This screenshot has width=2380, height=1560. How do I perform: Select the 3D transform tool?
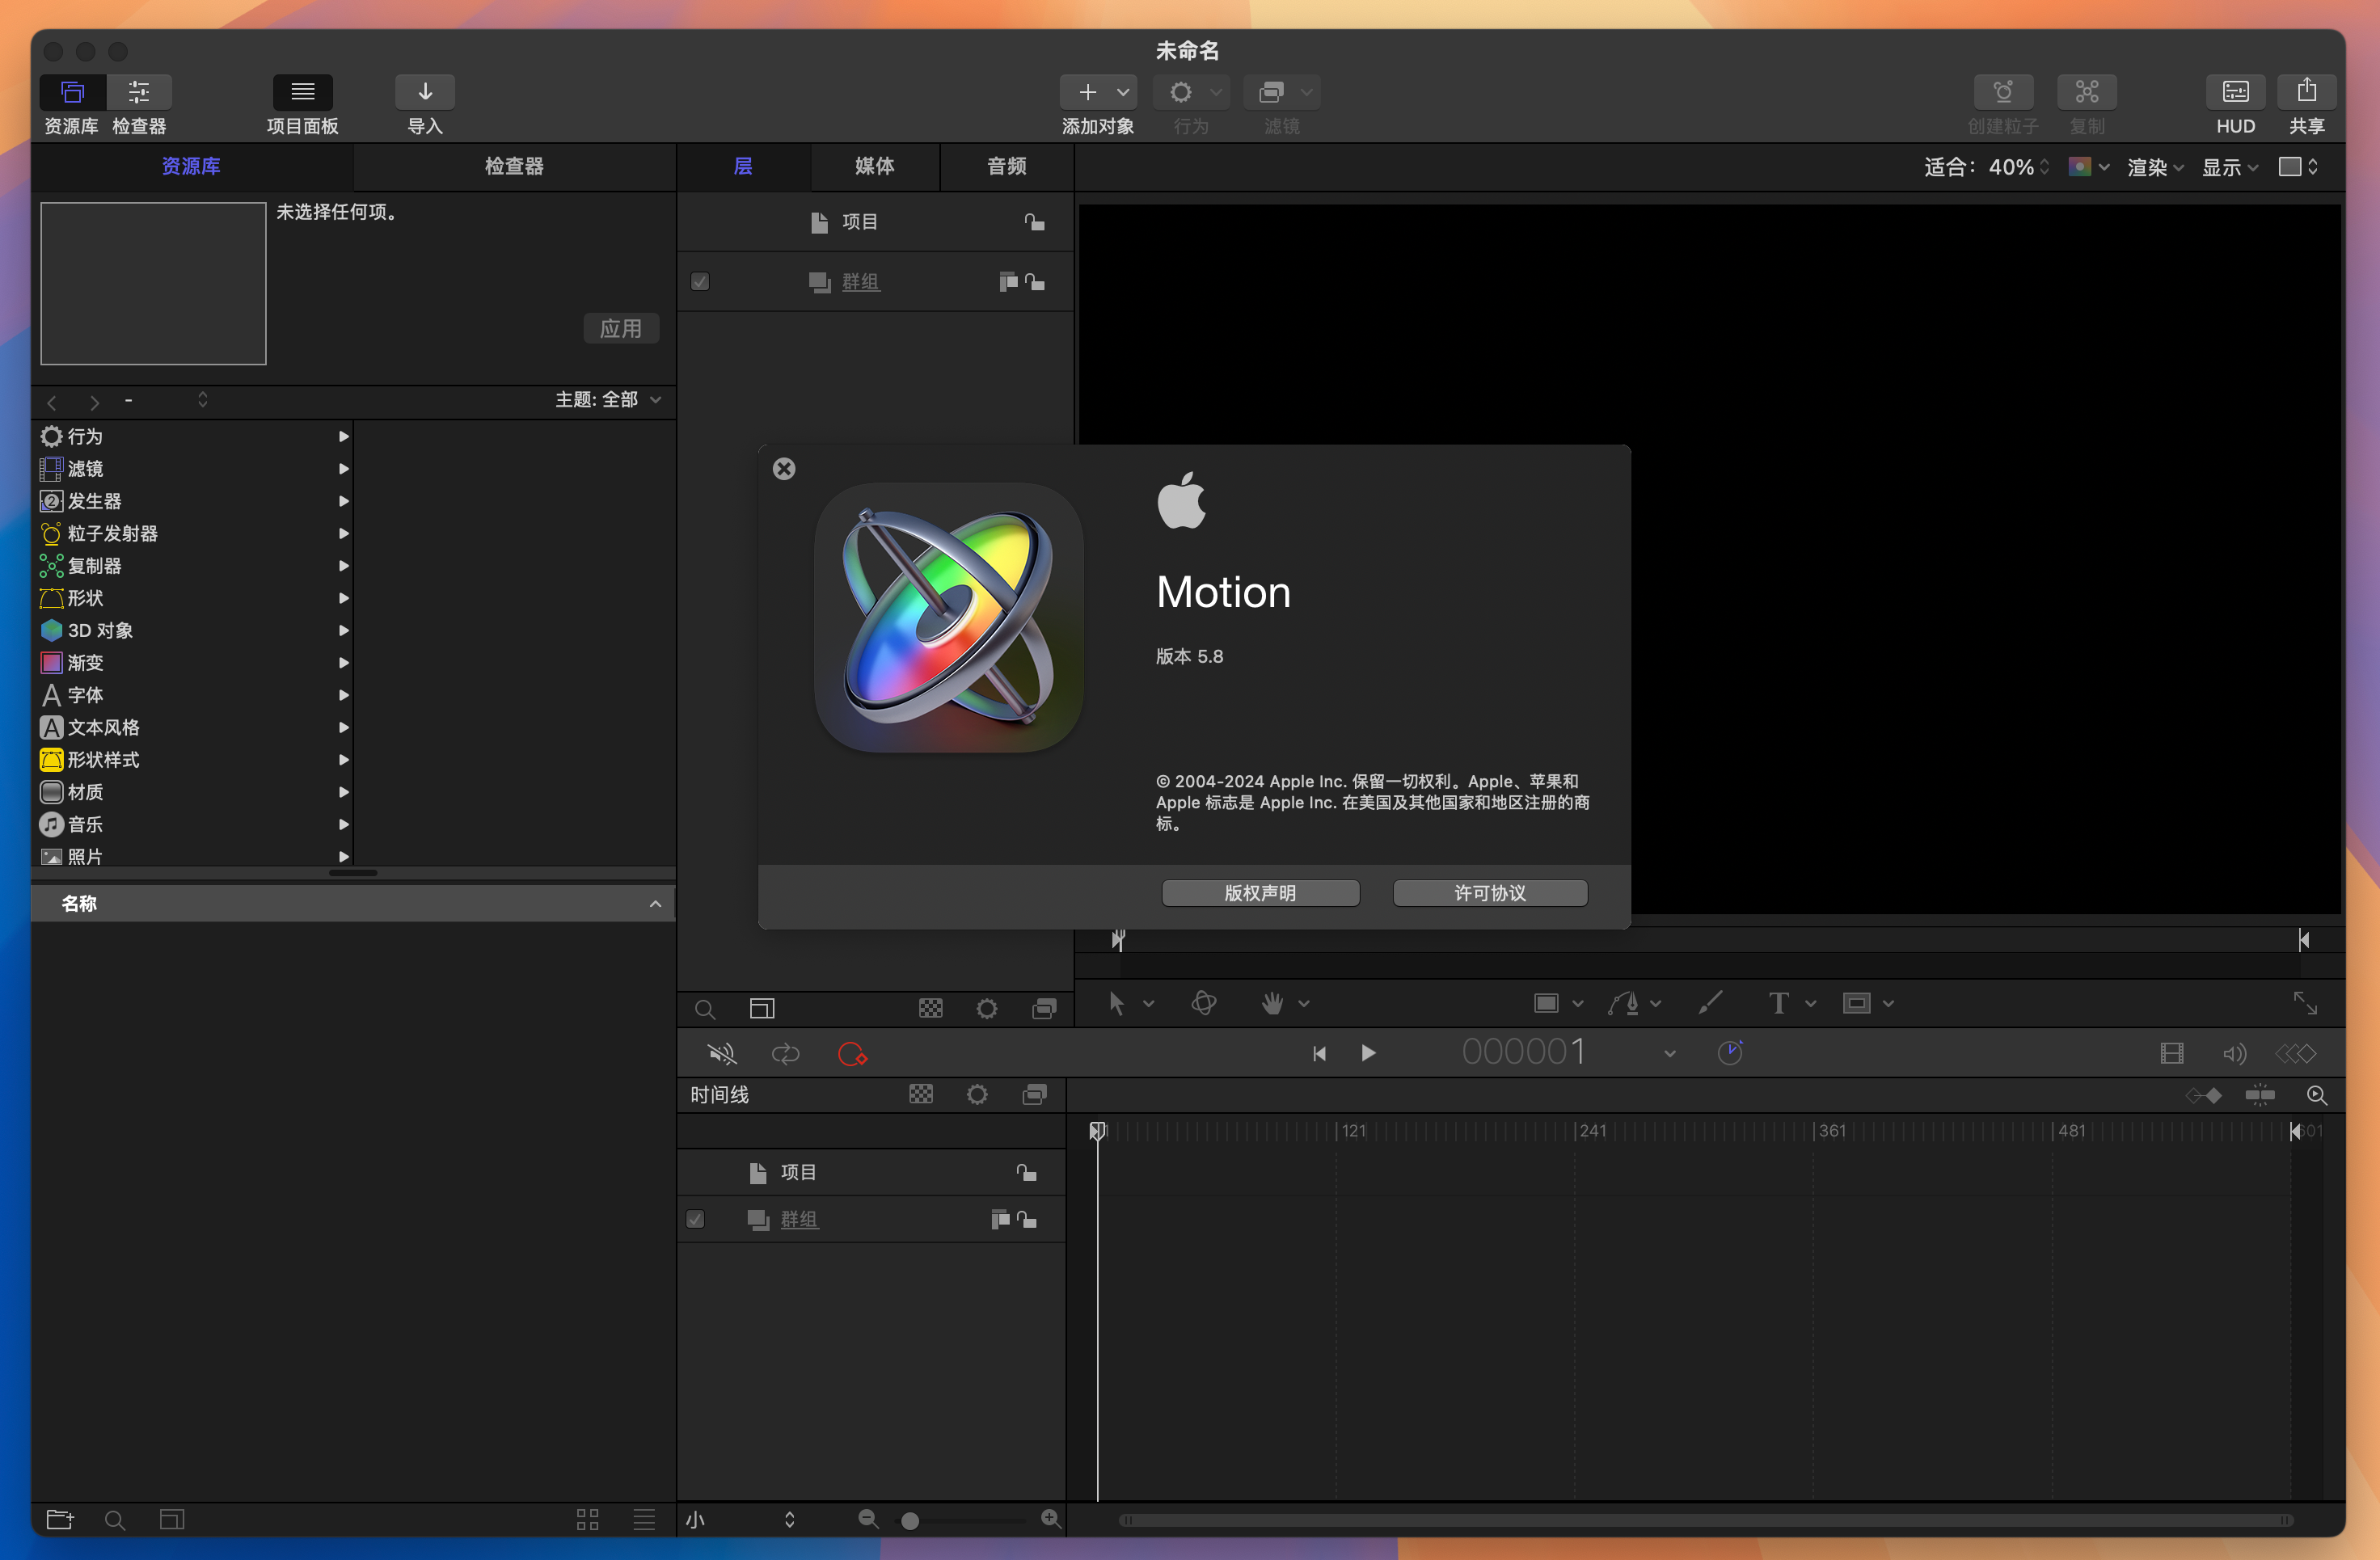coord(1204,1003)
